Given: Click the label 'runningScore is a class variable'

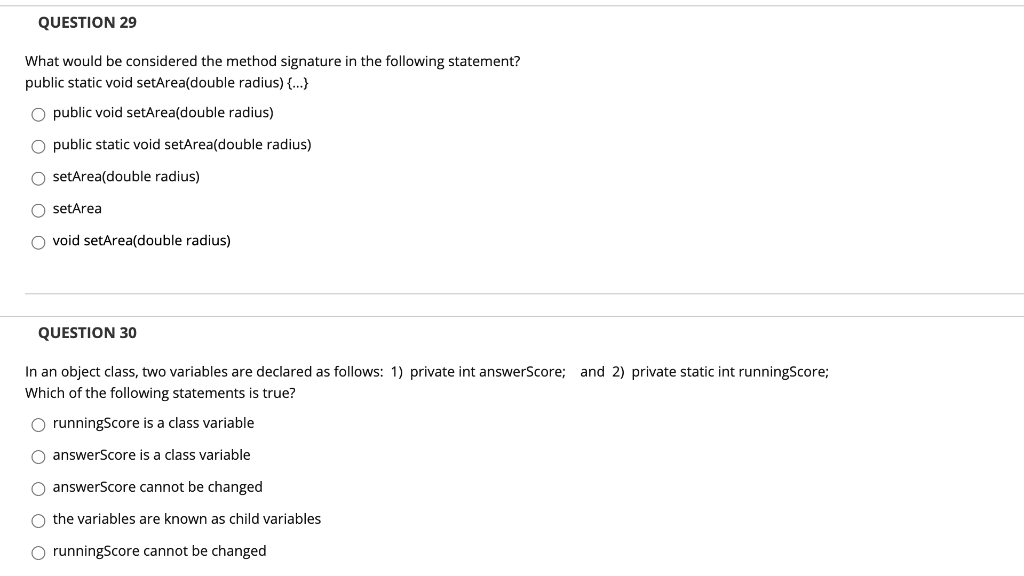Looking at the screenshot, I should pyautogui.click(x=153, y=423).
